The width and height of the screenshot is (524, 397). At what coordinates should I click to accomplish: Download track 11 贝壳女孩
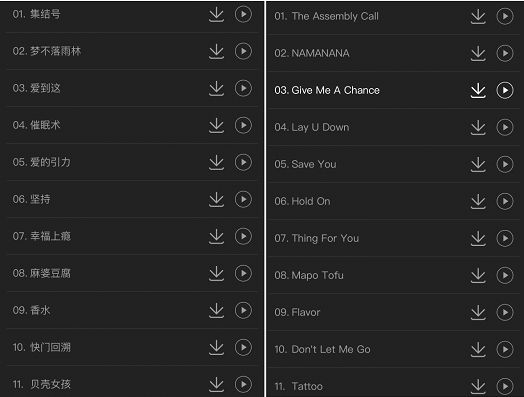tap(216, 384)
